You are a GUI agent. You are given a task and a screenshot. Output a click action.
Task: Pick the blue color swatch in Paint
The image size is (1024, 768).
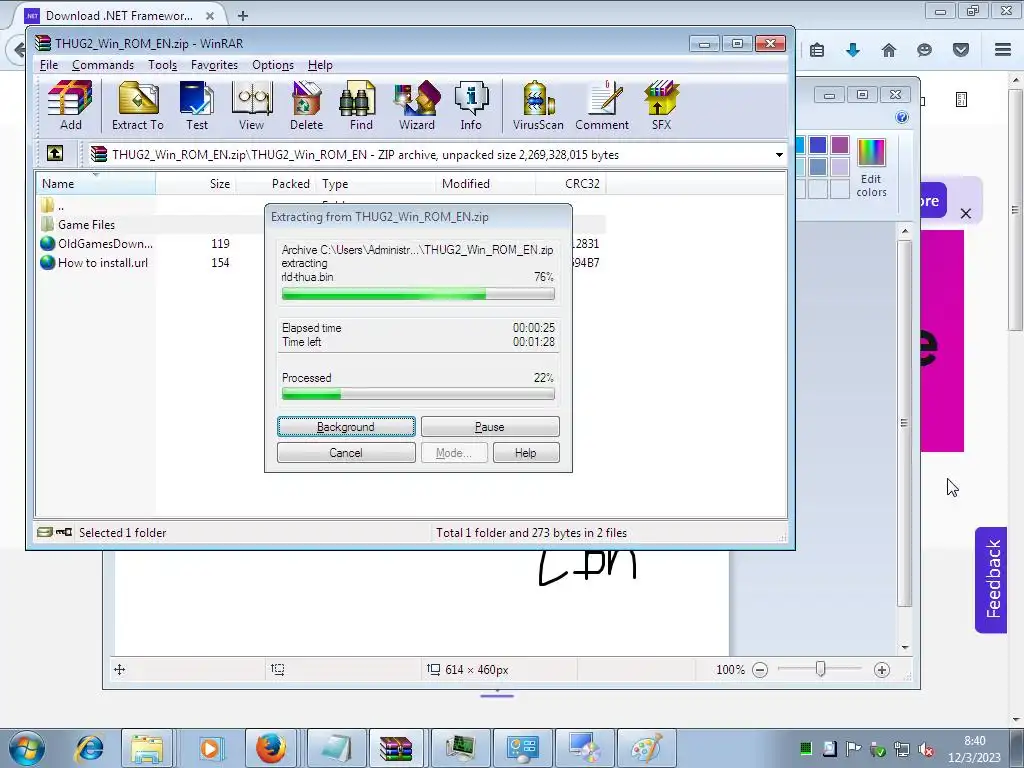coord(818,145)
